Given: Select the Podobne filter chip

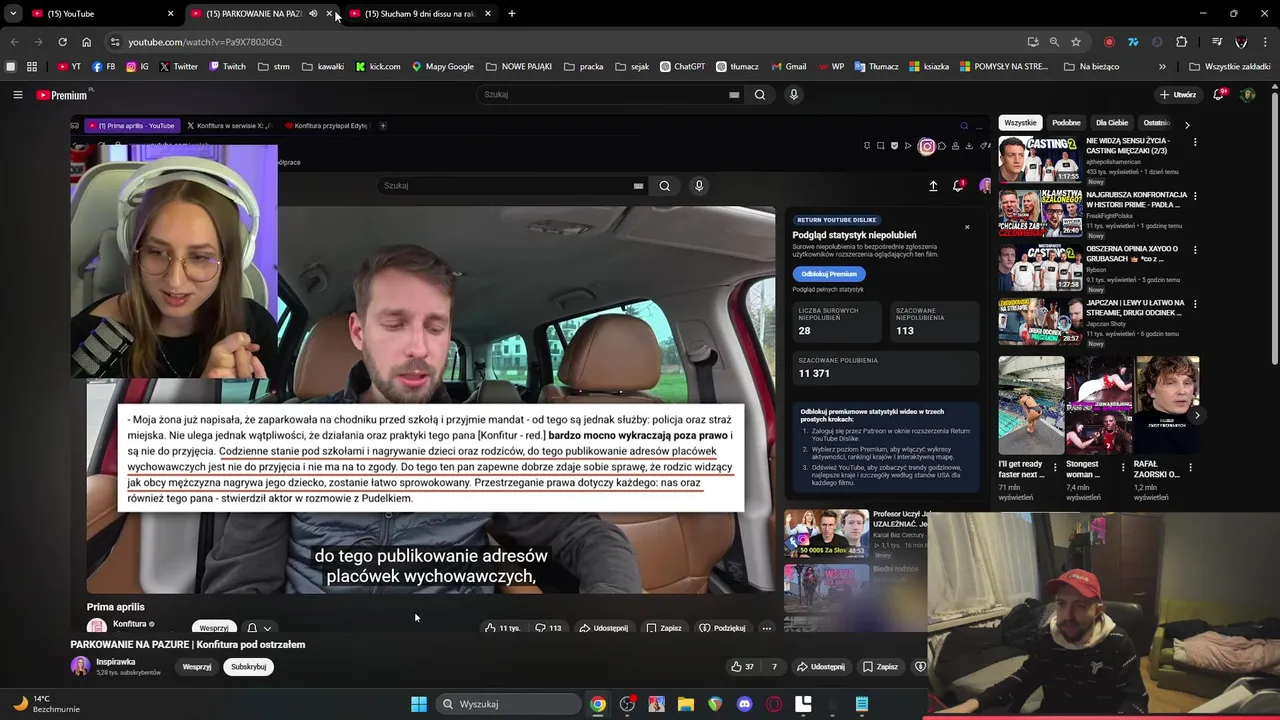Looking at the screenshot, I should point(1066,123).
